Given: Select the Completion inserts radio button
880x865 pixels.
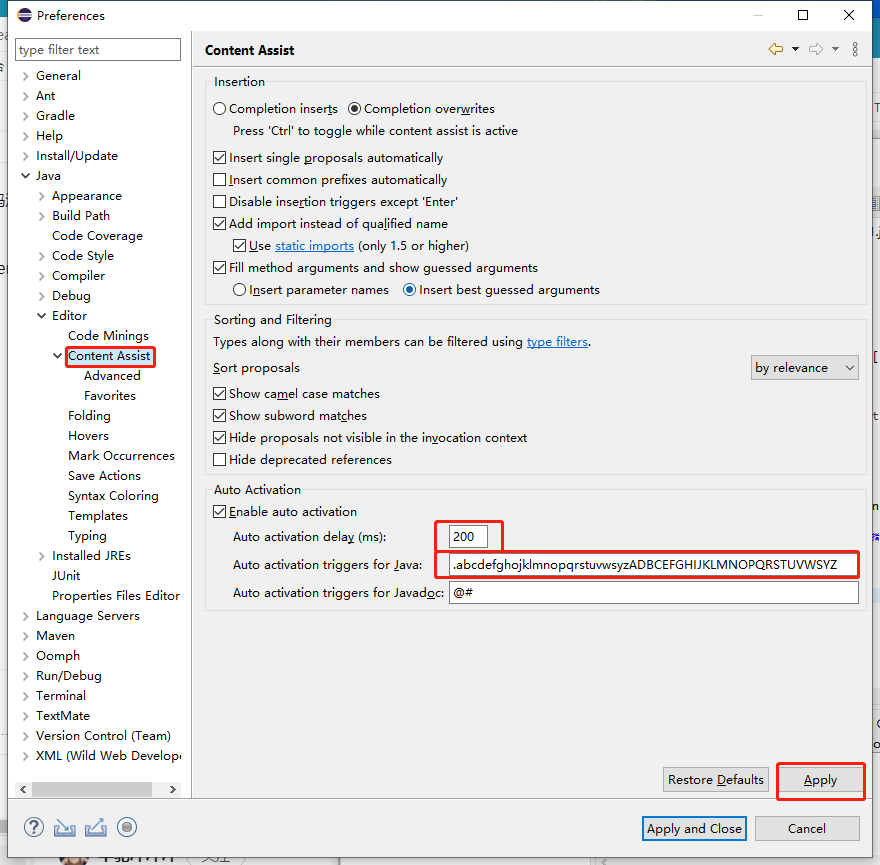Looking at the screenshot, I should pos(219,108).
